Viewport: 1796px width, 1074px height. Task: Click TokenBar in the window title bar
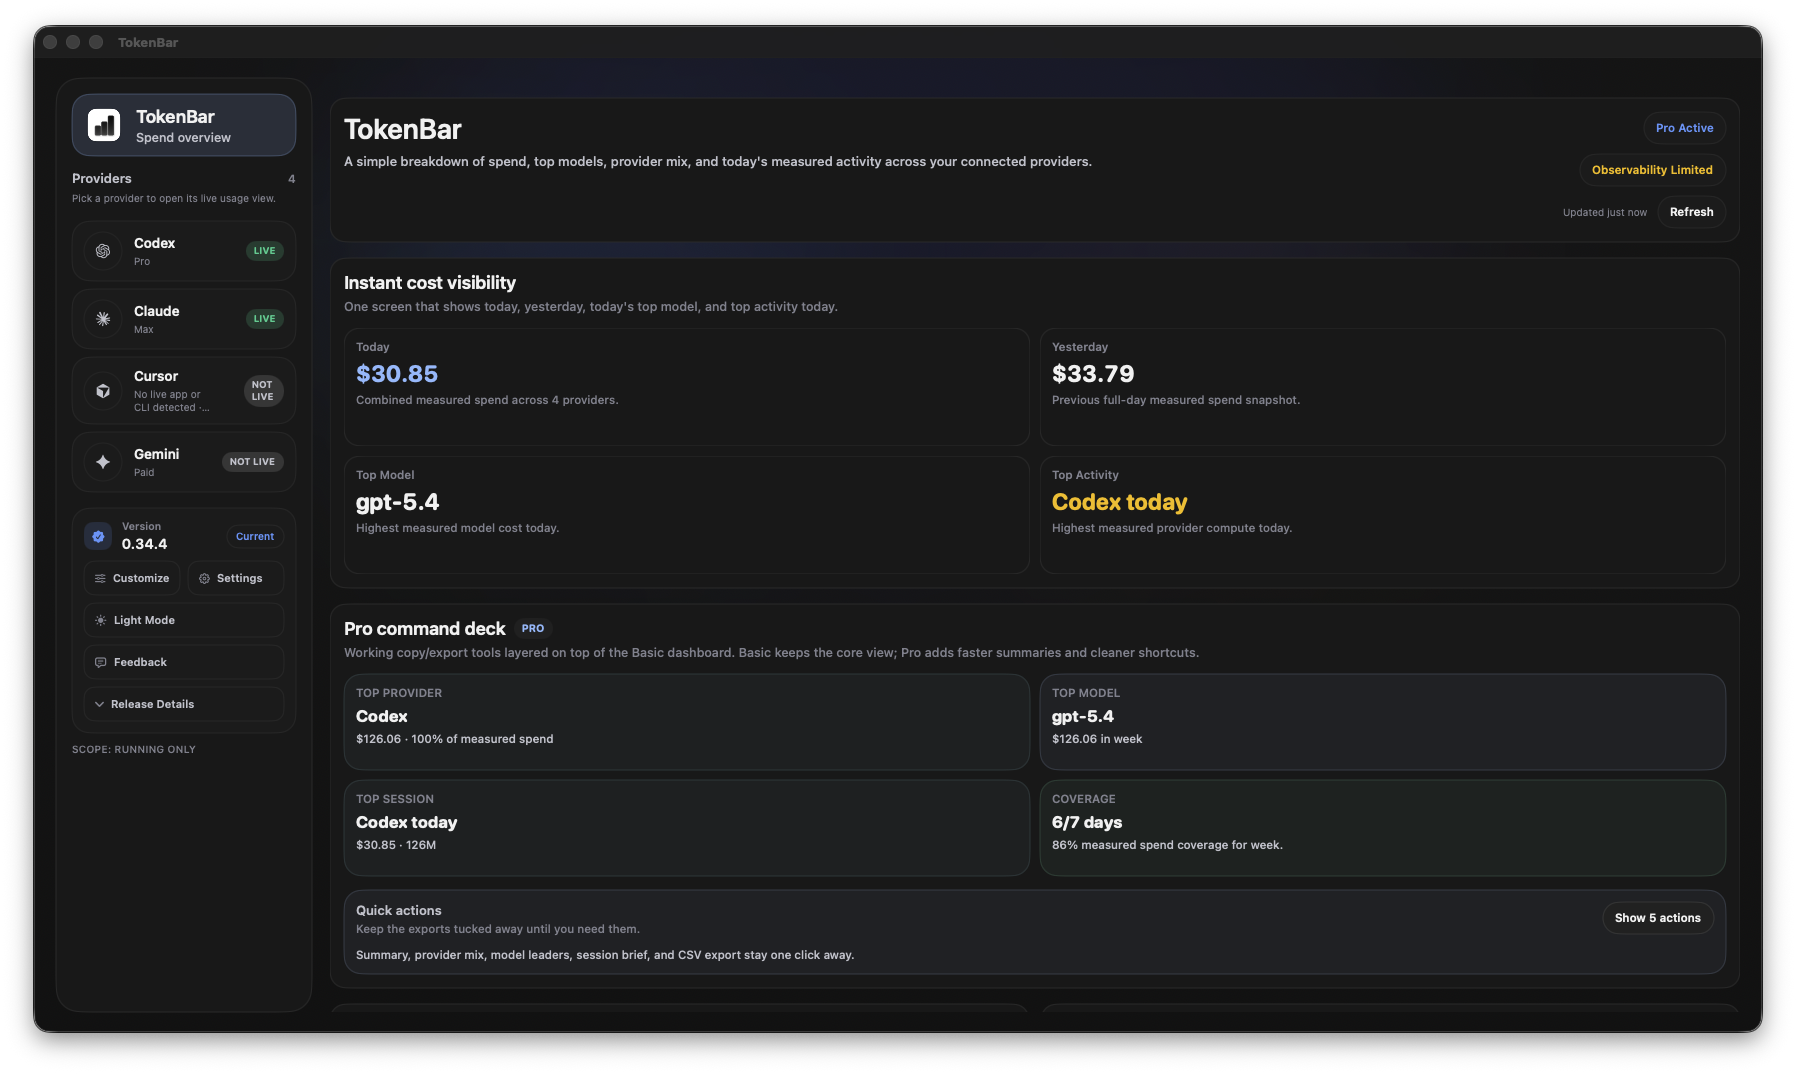[x=148, y=42]
